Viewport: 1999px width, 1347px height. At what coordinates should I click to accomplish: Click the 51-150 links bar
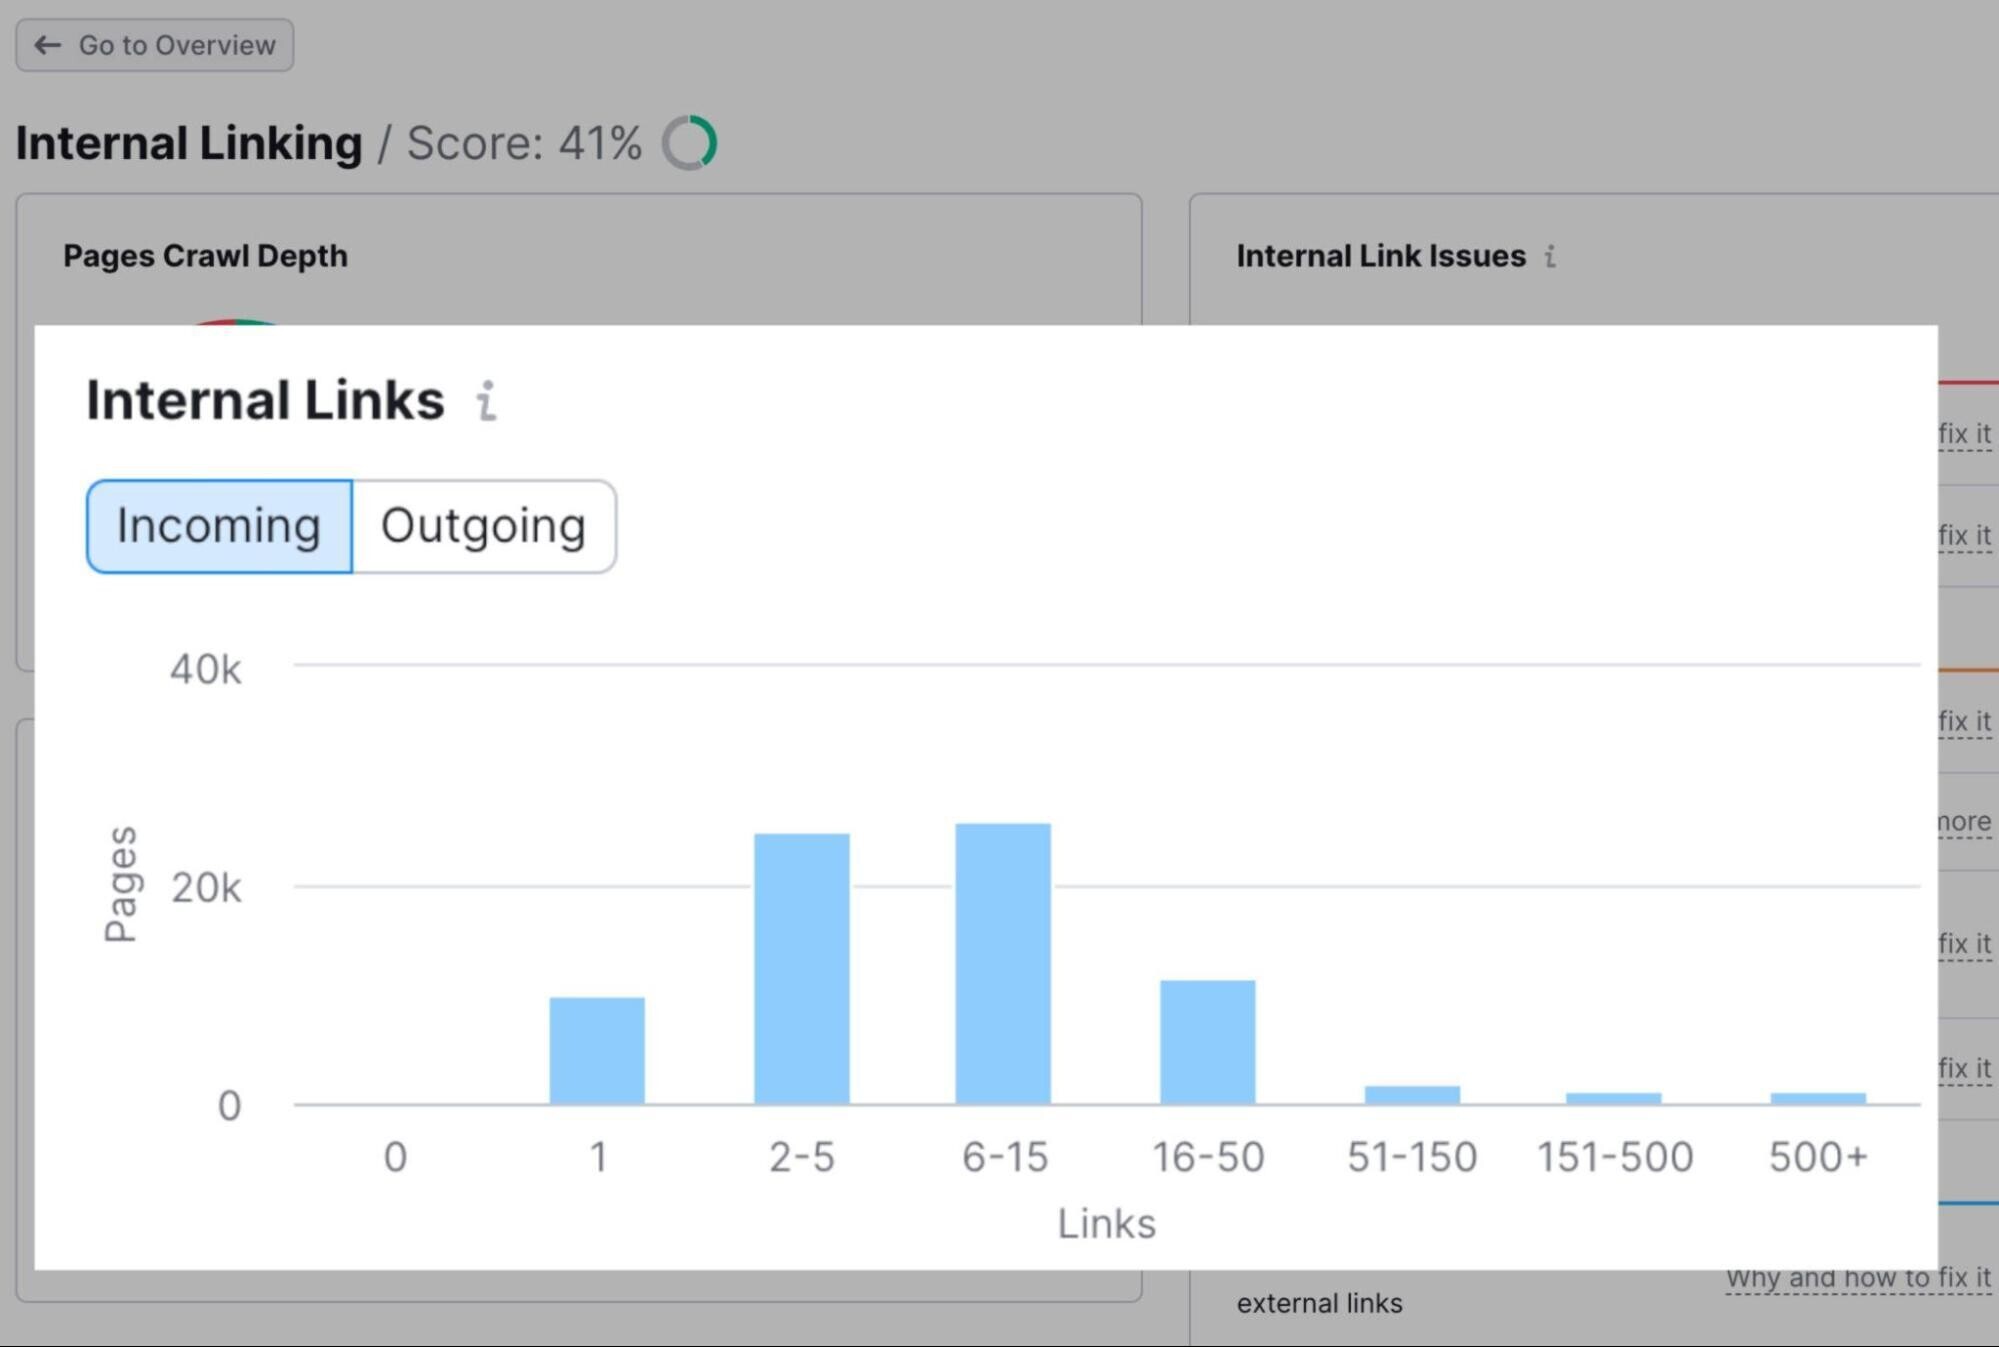1412,1095
